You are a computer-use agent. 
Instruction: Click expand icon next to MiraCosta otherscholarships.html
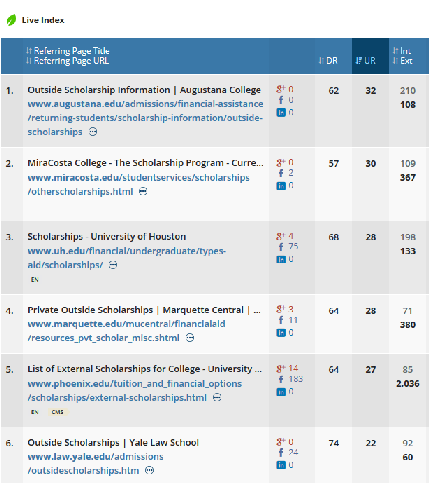click(143, 192)
